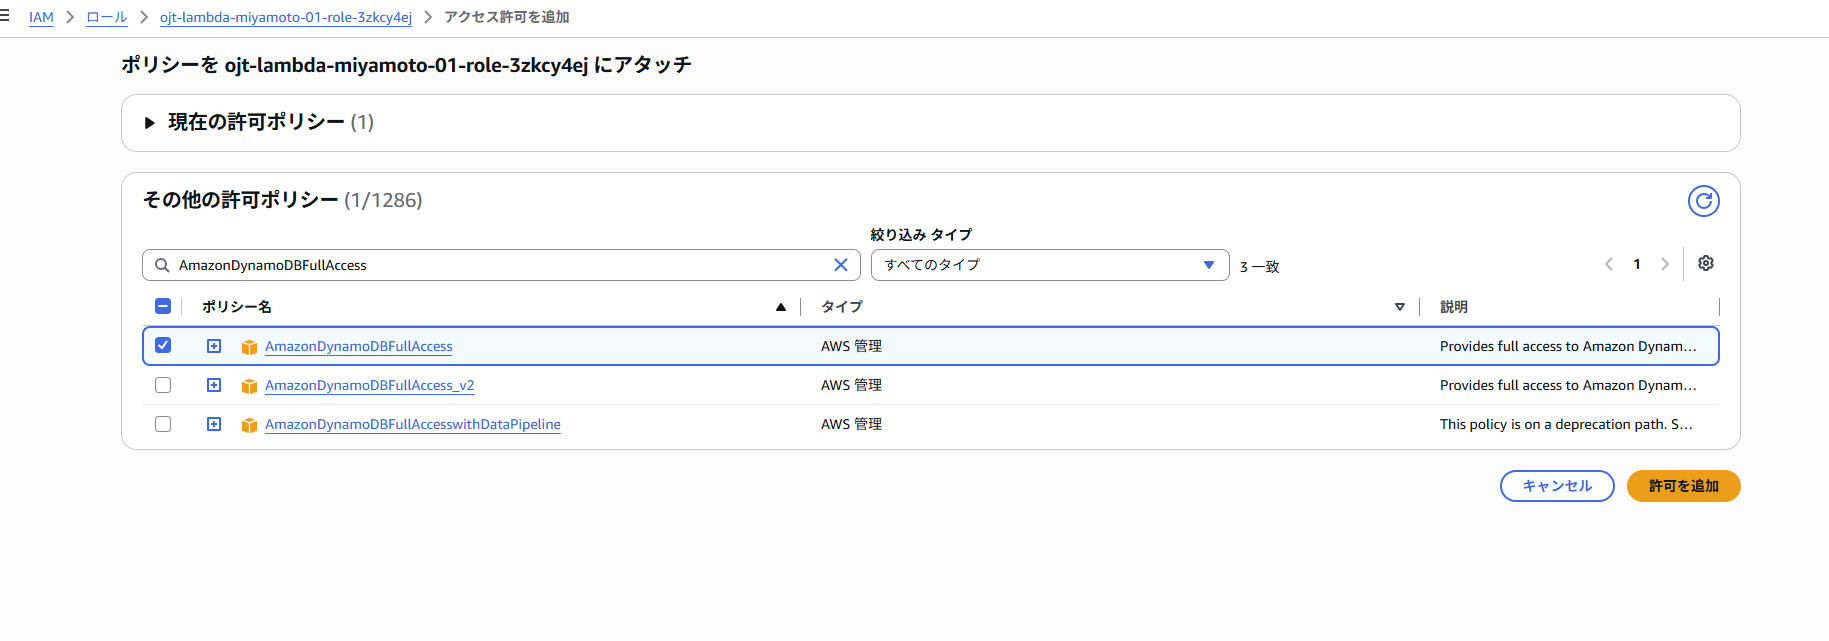Check AmazonDynamoDBFullAccesswithDataPipeline checkbox
The width and height of the screenshot is (1829, 641).
point(163,424)
